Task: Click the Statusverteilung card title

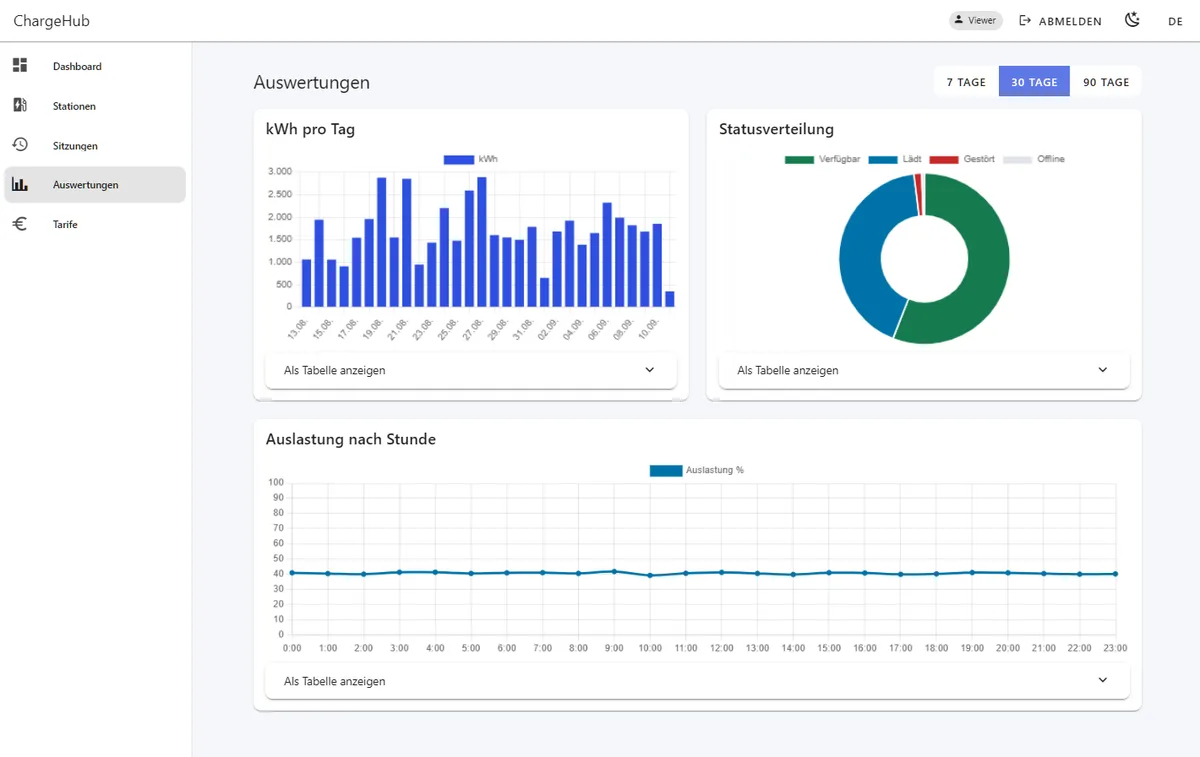Action: click(x=776, y=129)
